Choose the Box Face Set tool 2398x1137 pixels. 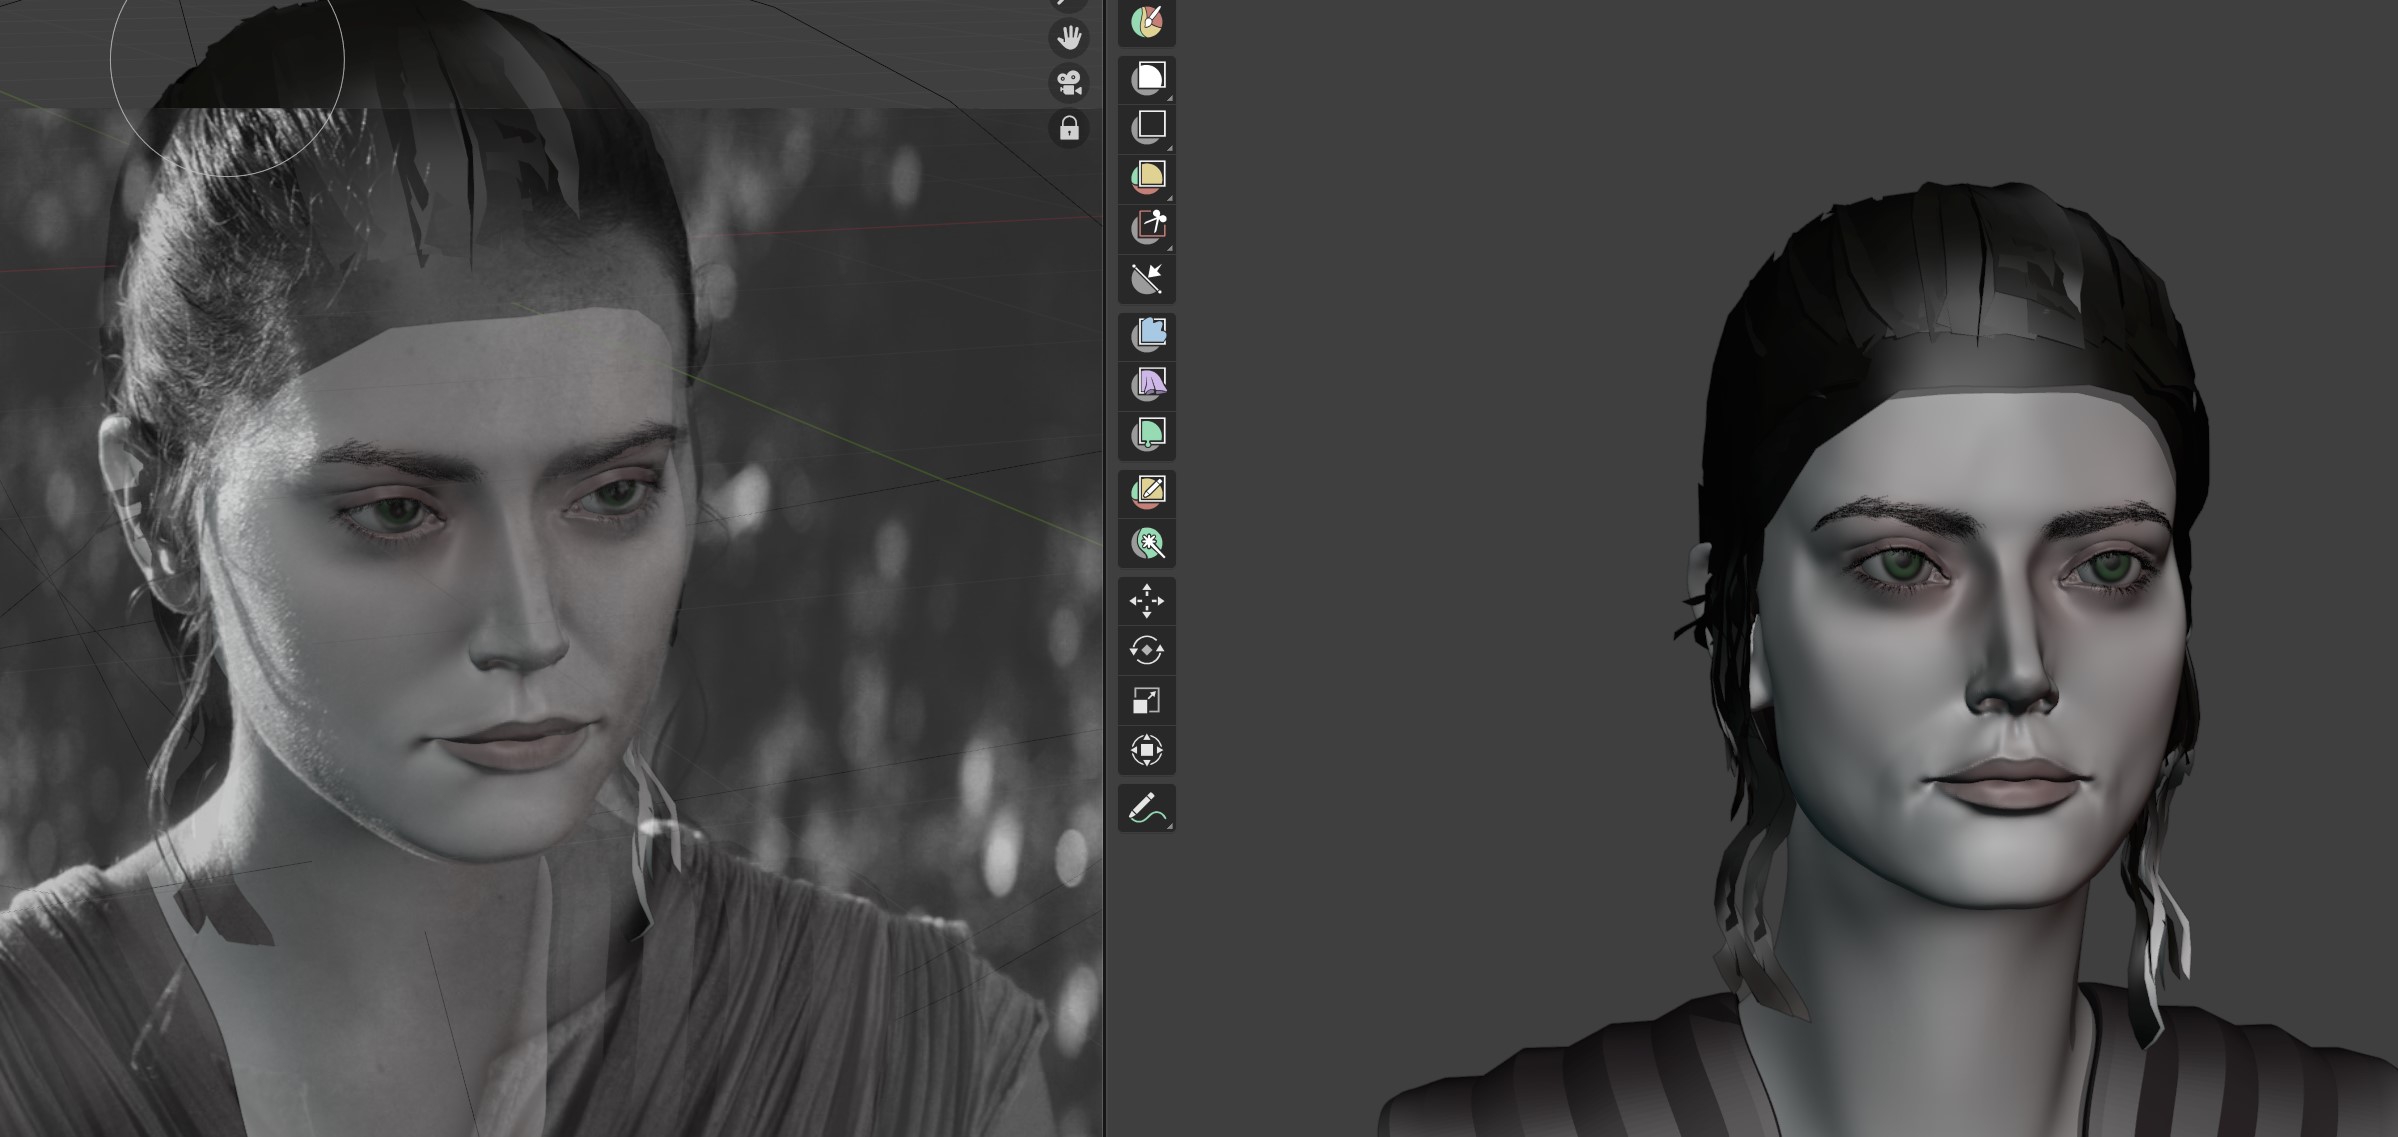pos(1147,177)
